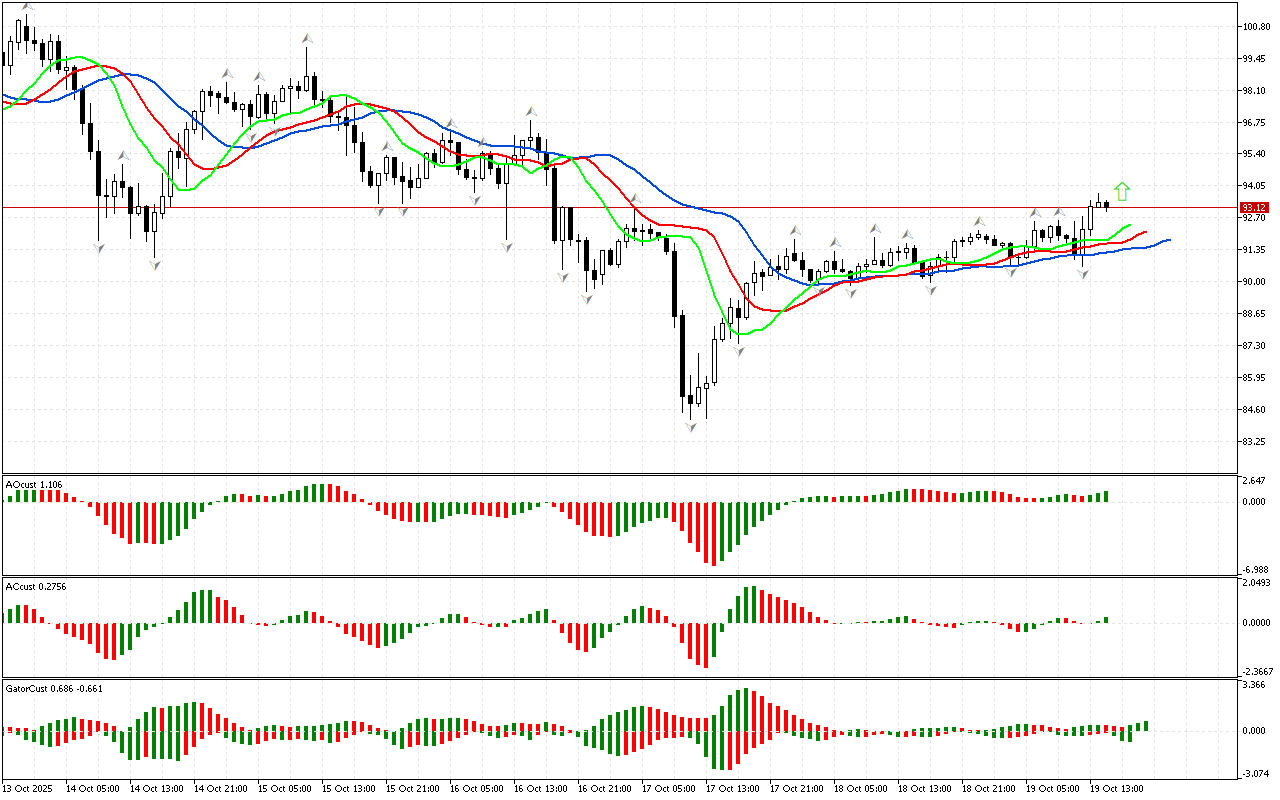Select the green Alligator lips line's right end

pyautogui.click(x=1130, y=226)
